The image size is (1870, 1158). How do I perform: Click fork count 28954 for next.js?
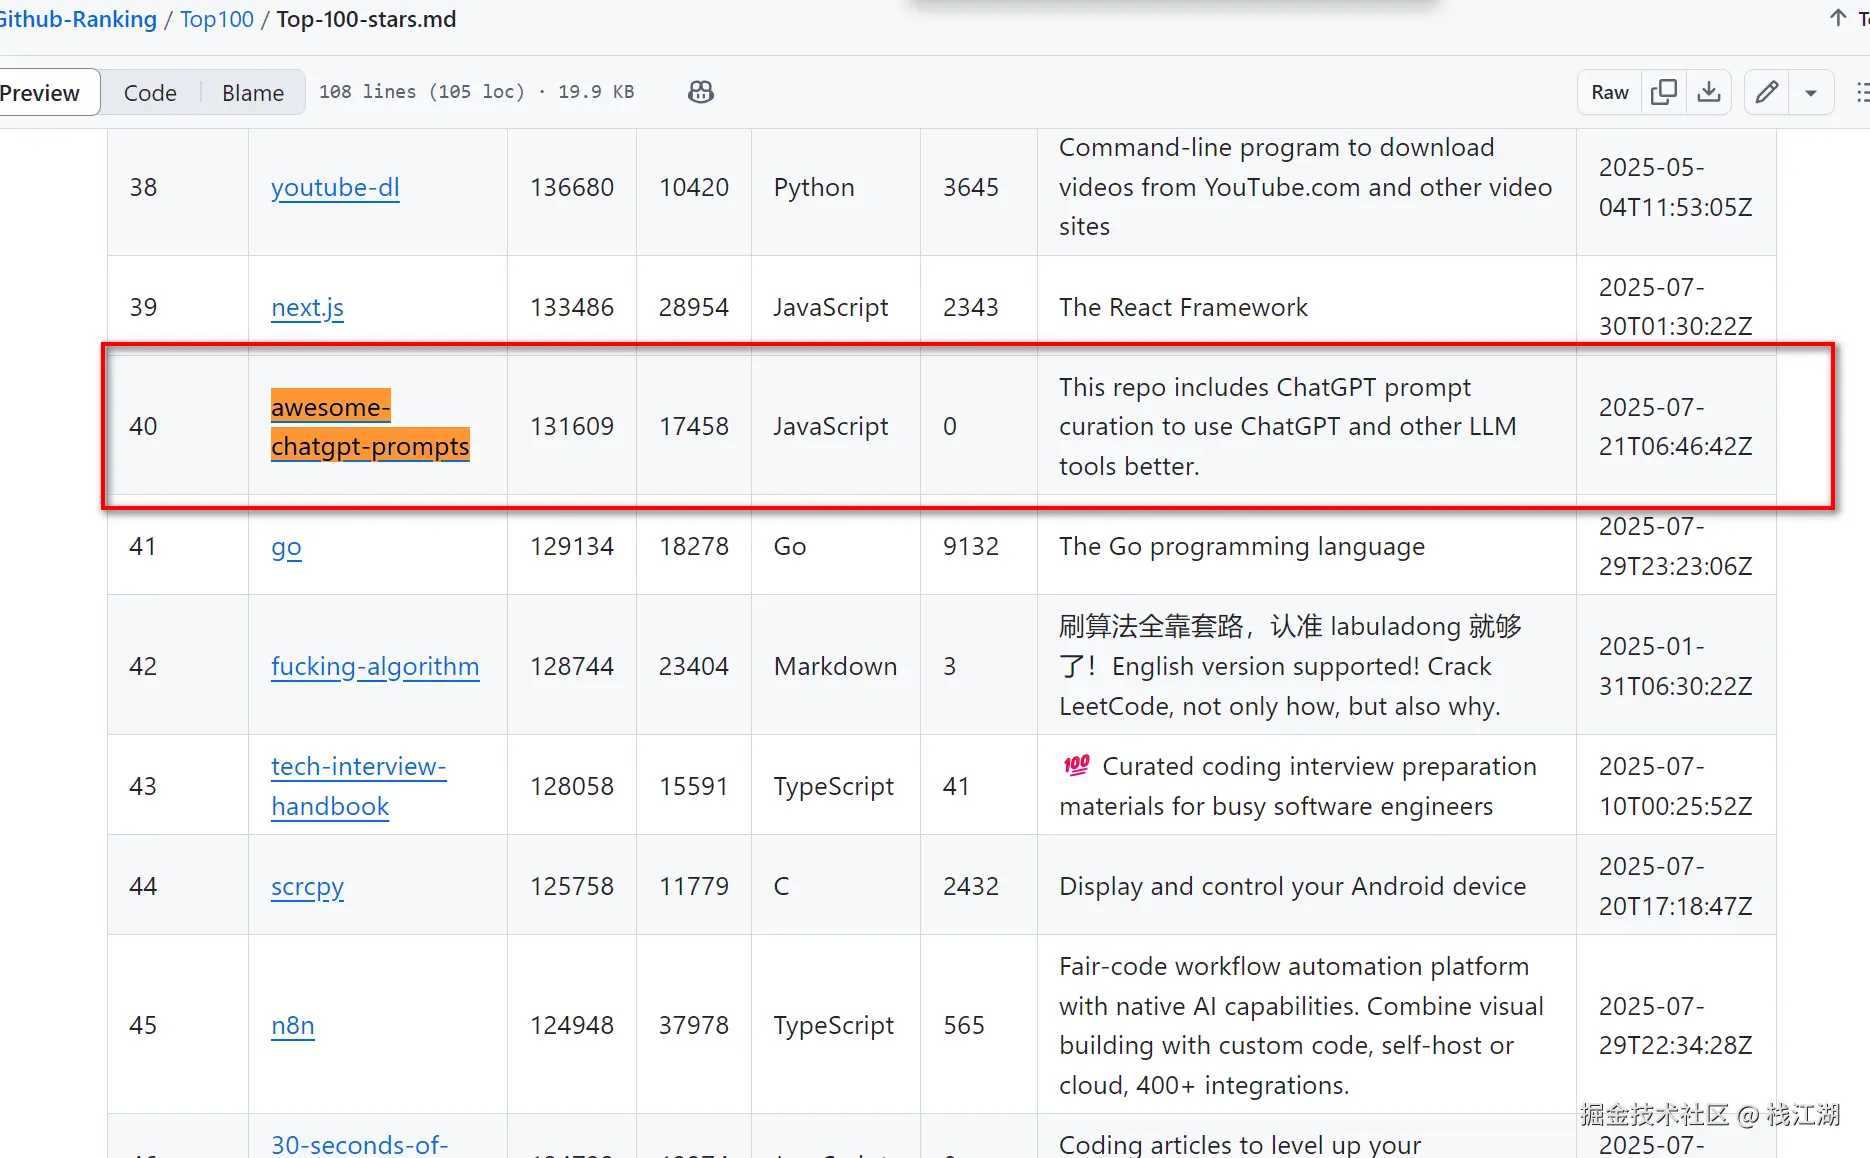[694, 307]
